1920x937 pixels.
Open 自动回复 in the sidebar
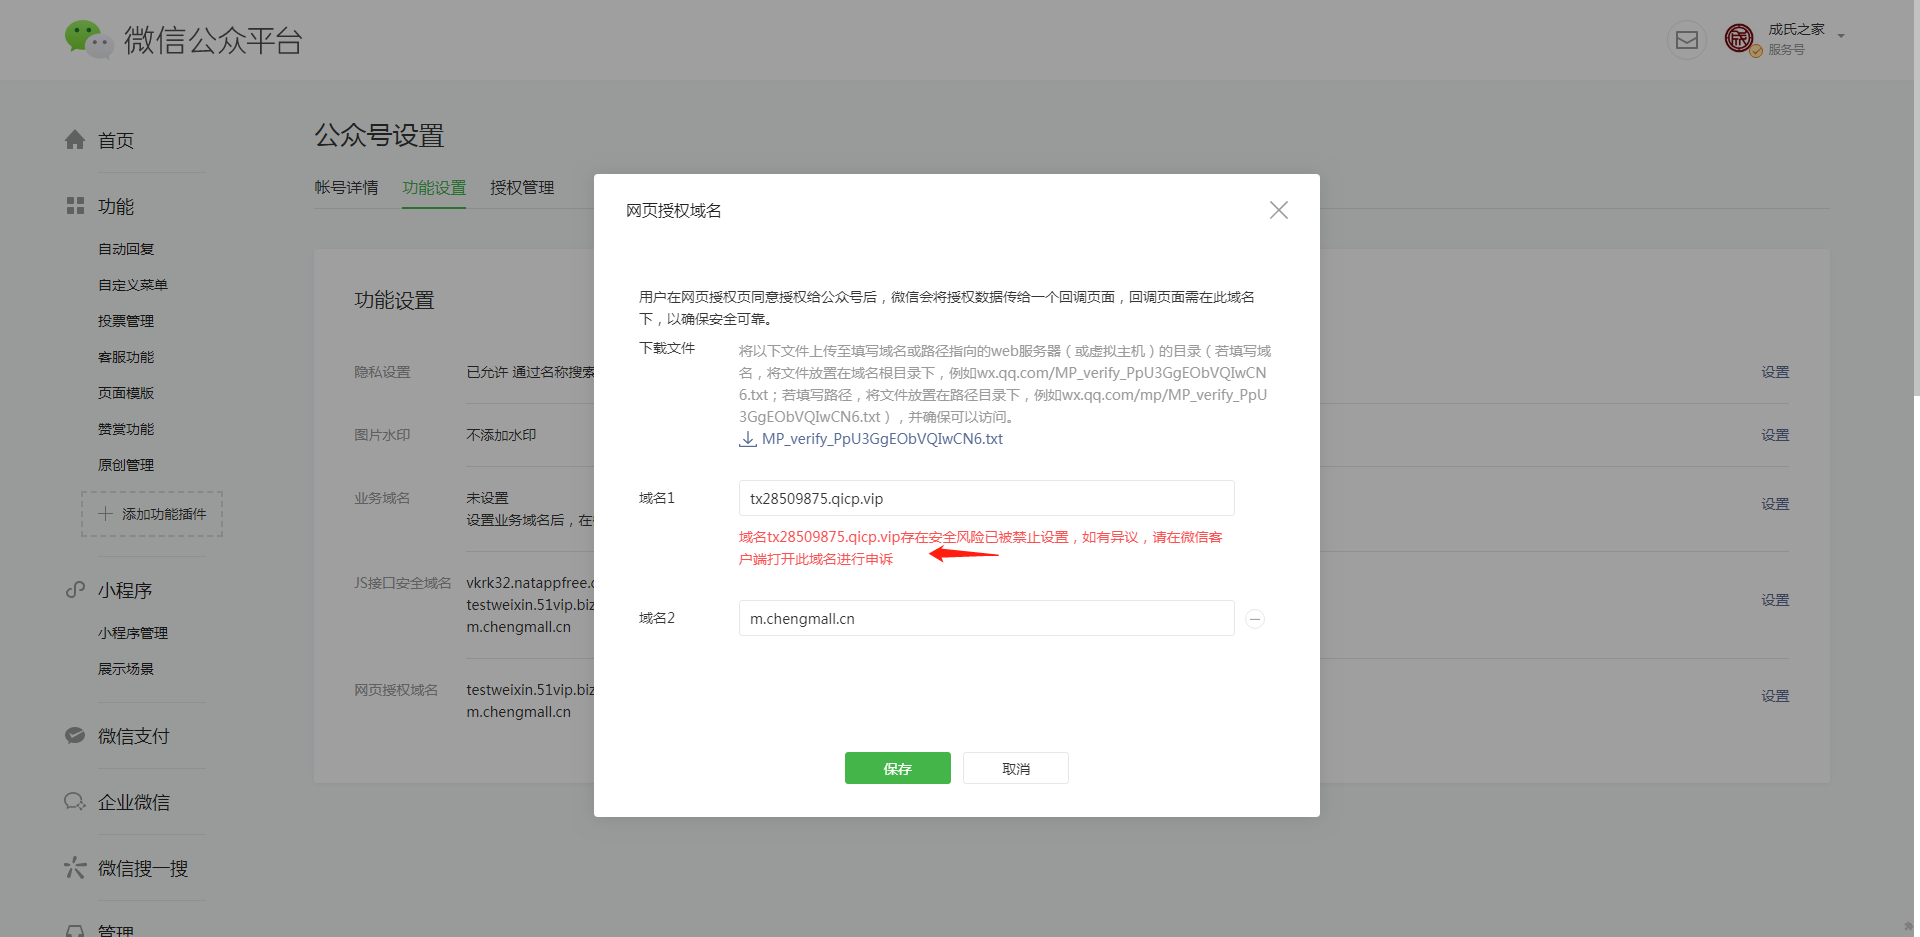126,249
